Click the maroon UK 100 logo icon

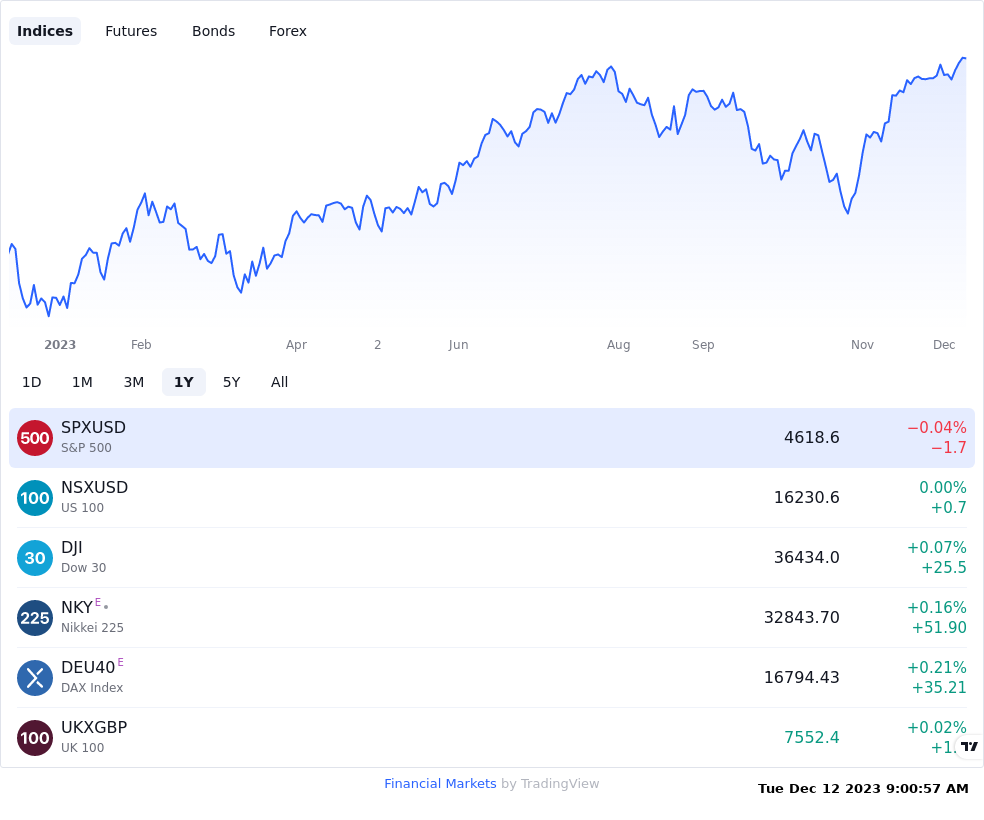click(35, 738)
